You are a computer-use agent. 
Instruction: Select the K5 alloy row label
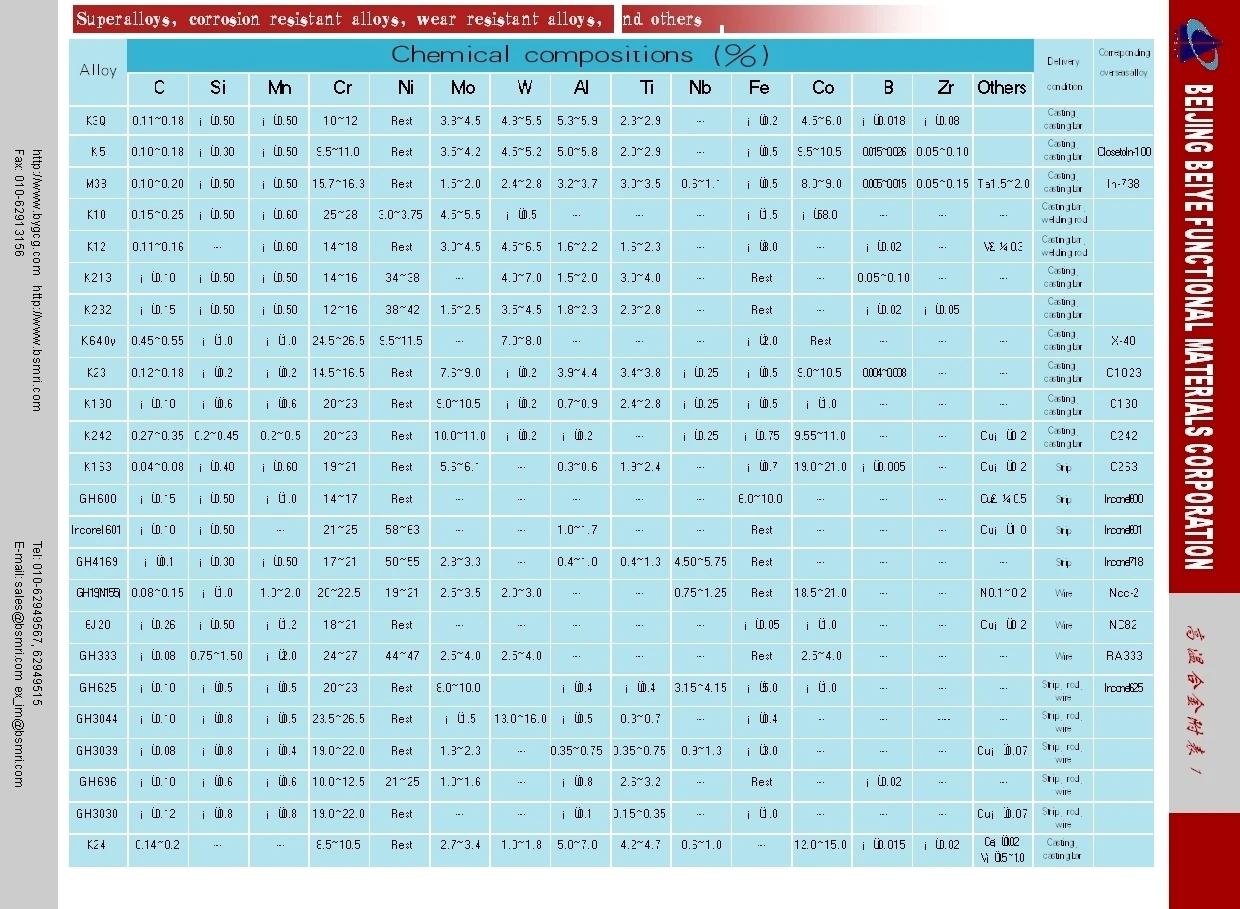coord(96,151)
